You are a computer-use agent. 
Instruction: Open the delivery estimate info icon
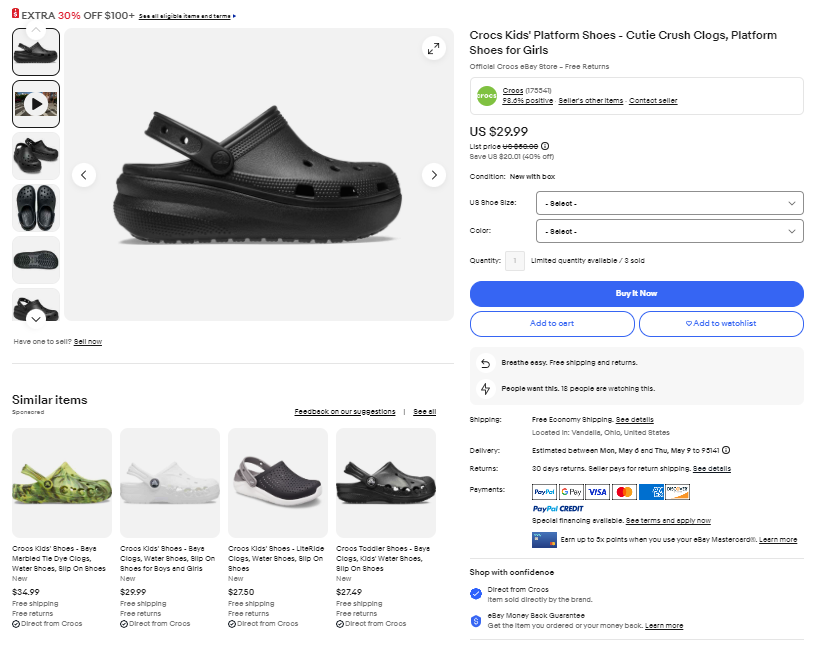point(726,450)
